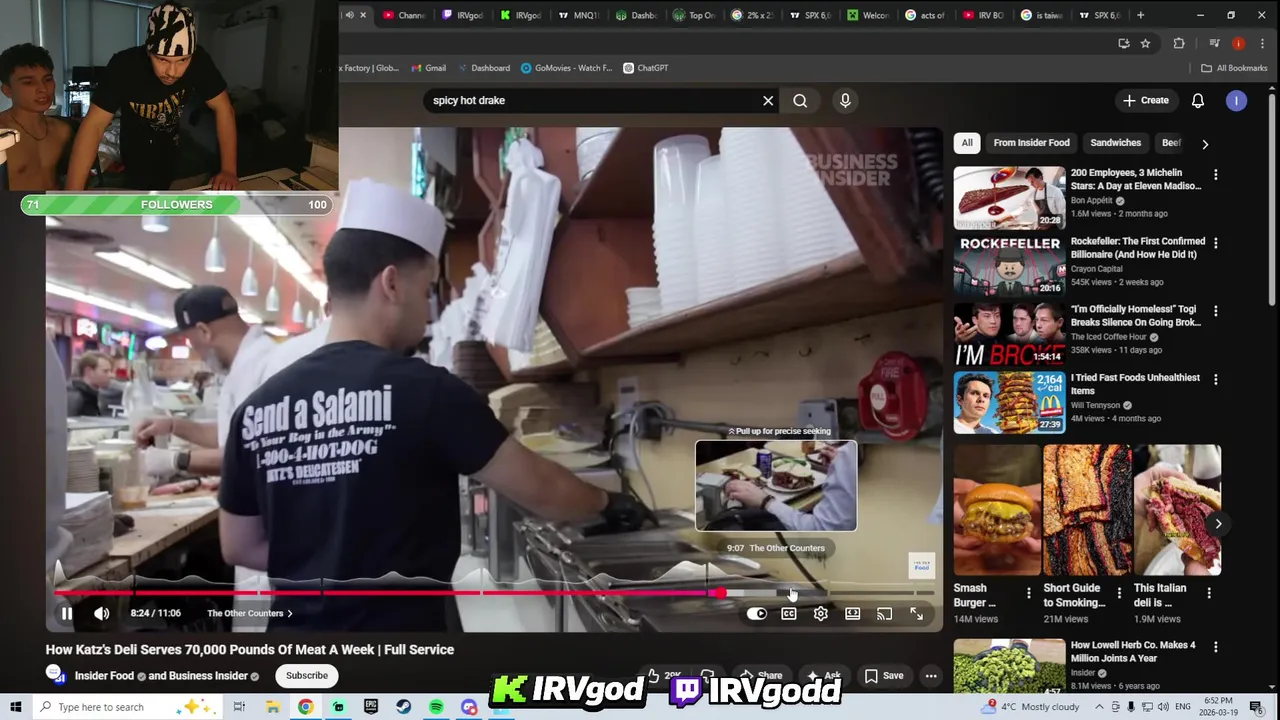
Task: Switch to theater mode
Action: (x=853, y=614)
